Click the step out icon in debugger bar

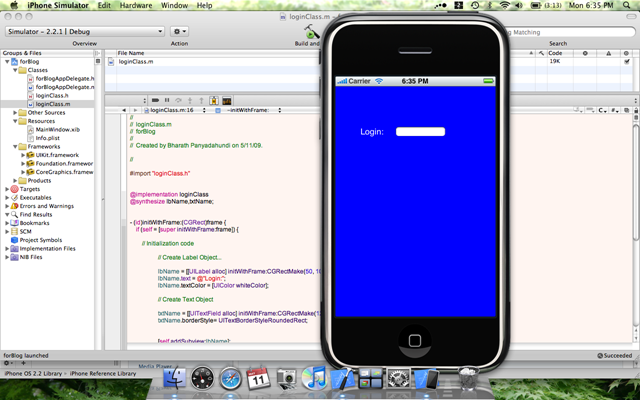click(x=201, y=100)
